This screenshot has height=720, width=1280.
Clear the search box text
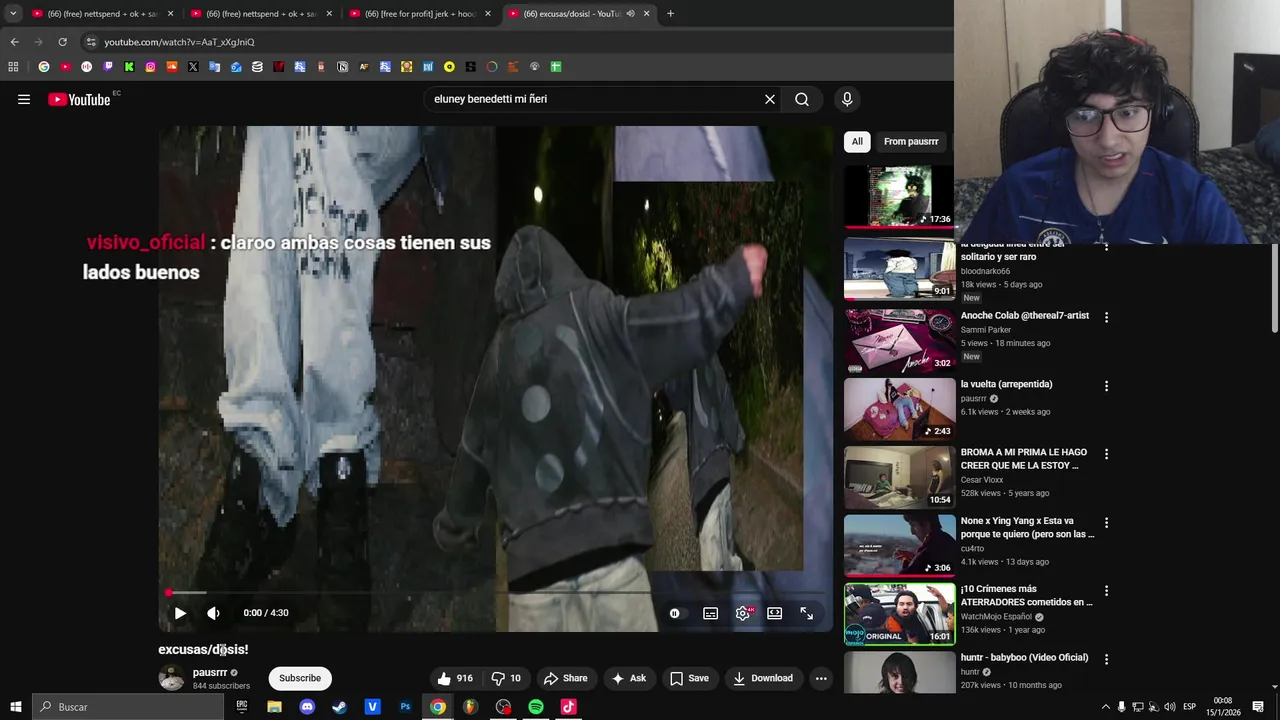pyautogui.click(x=770, y=99)
